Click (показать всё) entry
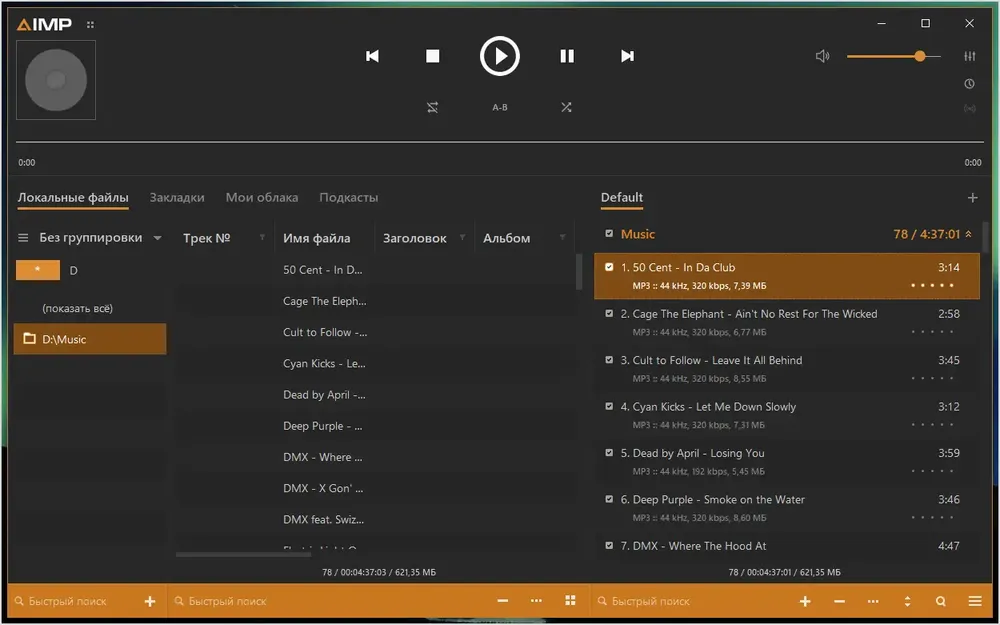 coord(77,308)
